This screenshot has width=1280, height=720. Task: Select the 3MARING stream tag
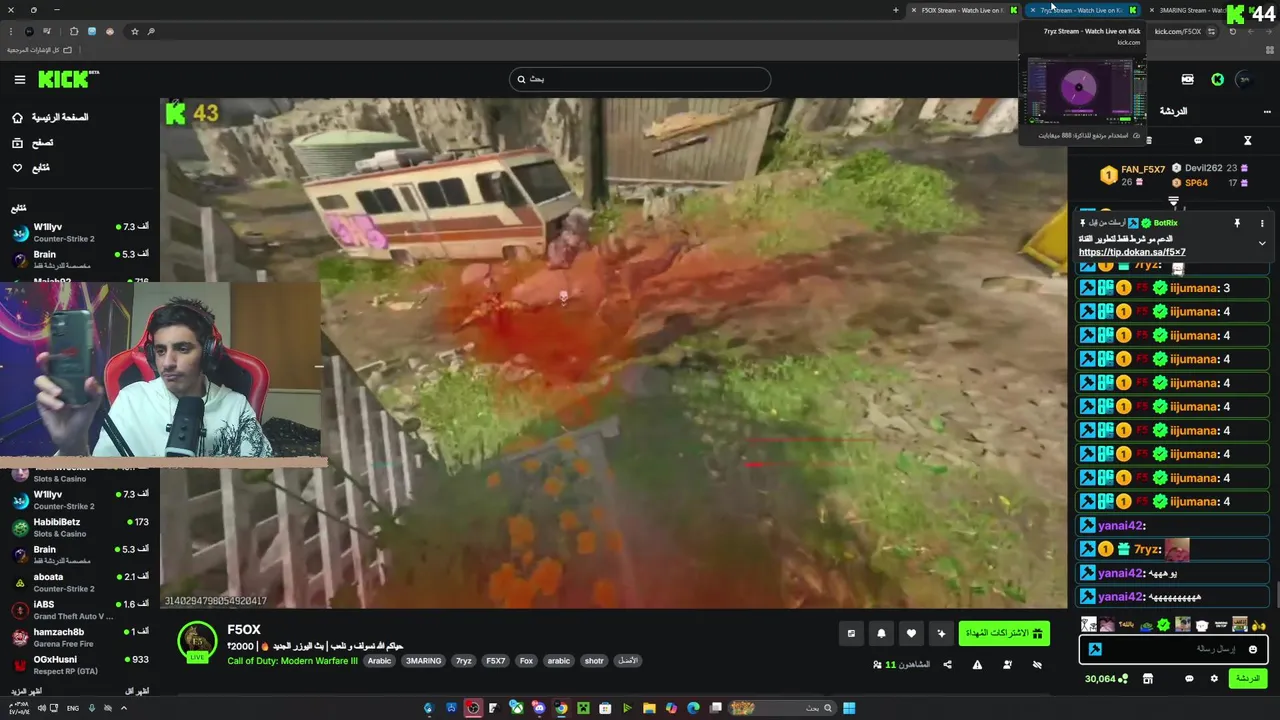[423, 661]
